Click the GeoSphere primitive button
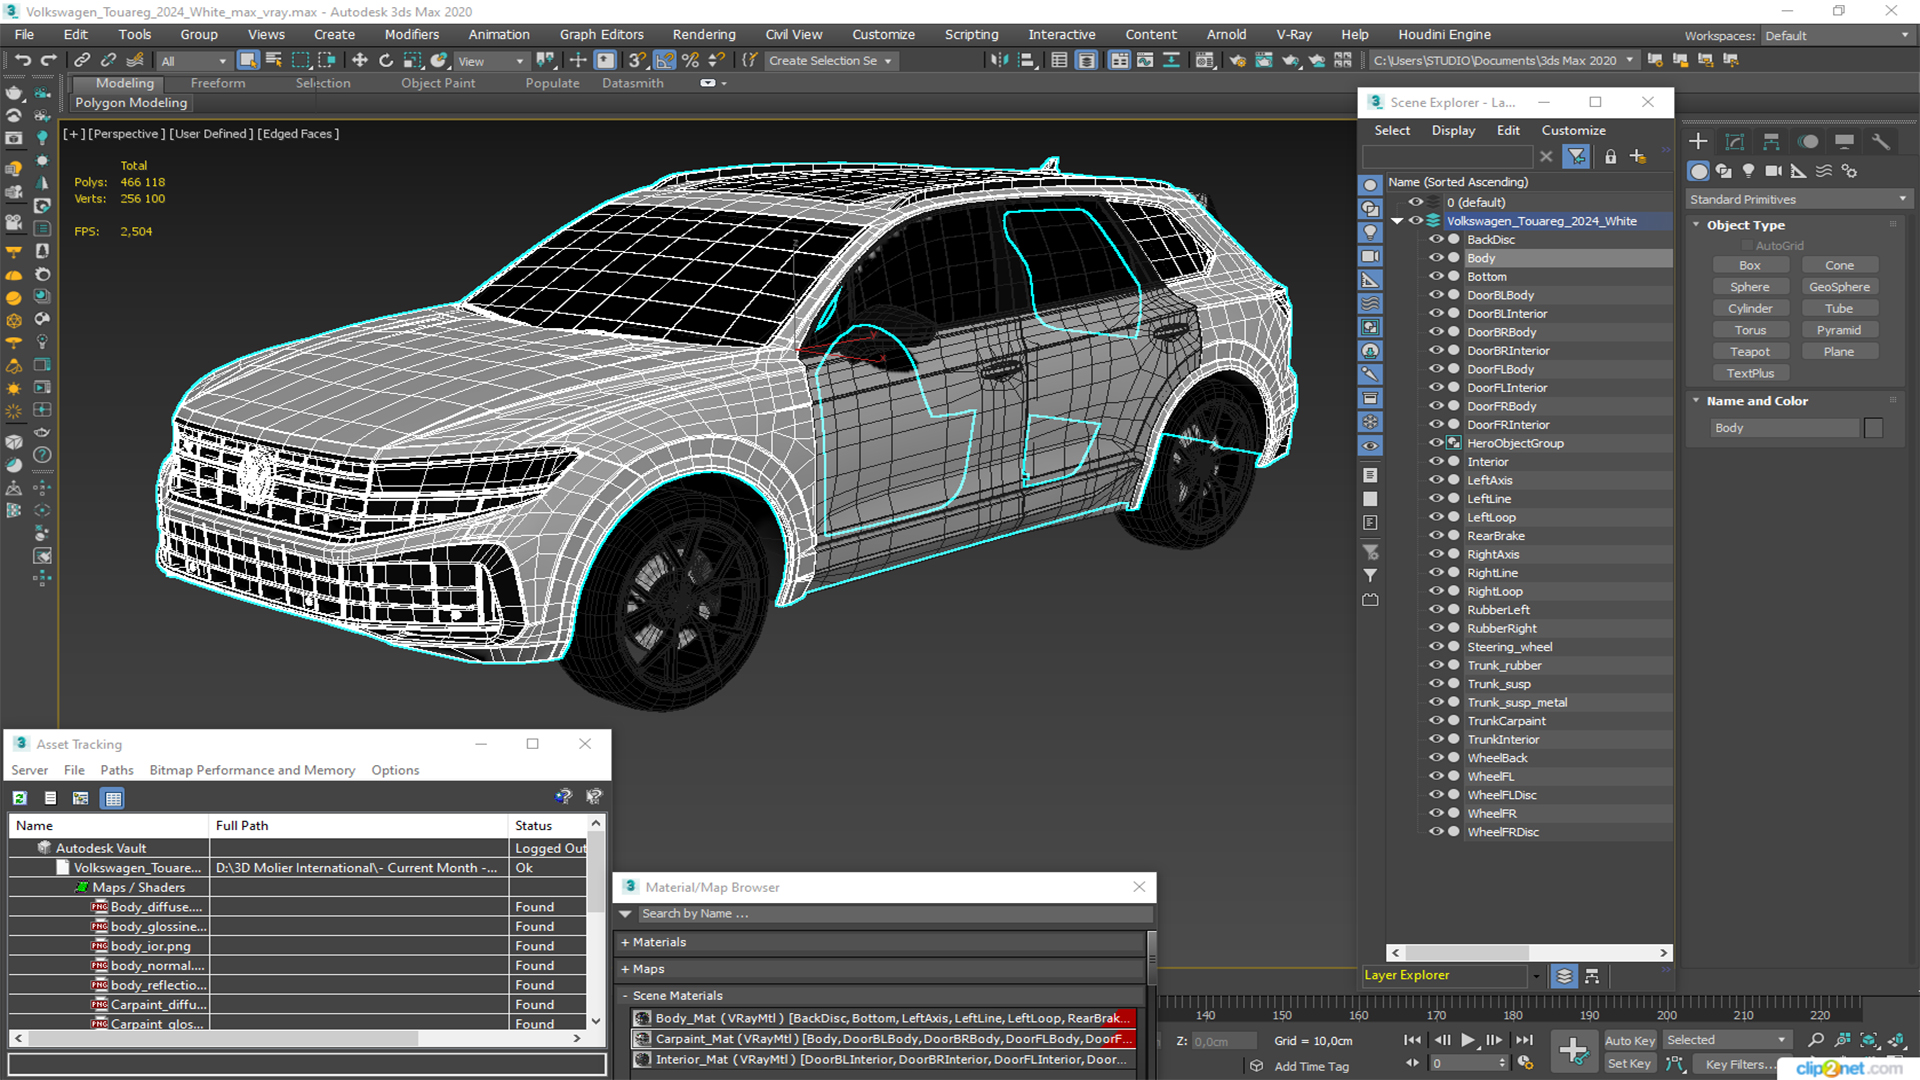This screenshot has height=1080, width=1920. point(1839,287)
